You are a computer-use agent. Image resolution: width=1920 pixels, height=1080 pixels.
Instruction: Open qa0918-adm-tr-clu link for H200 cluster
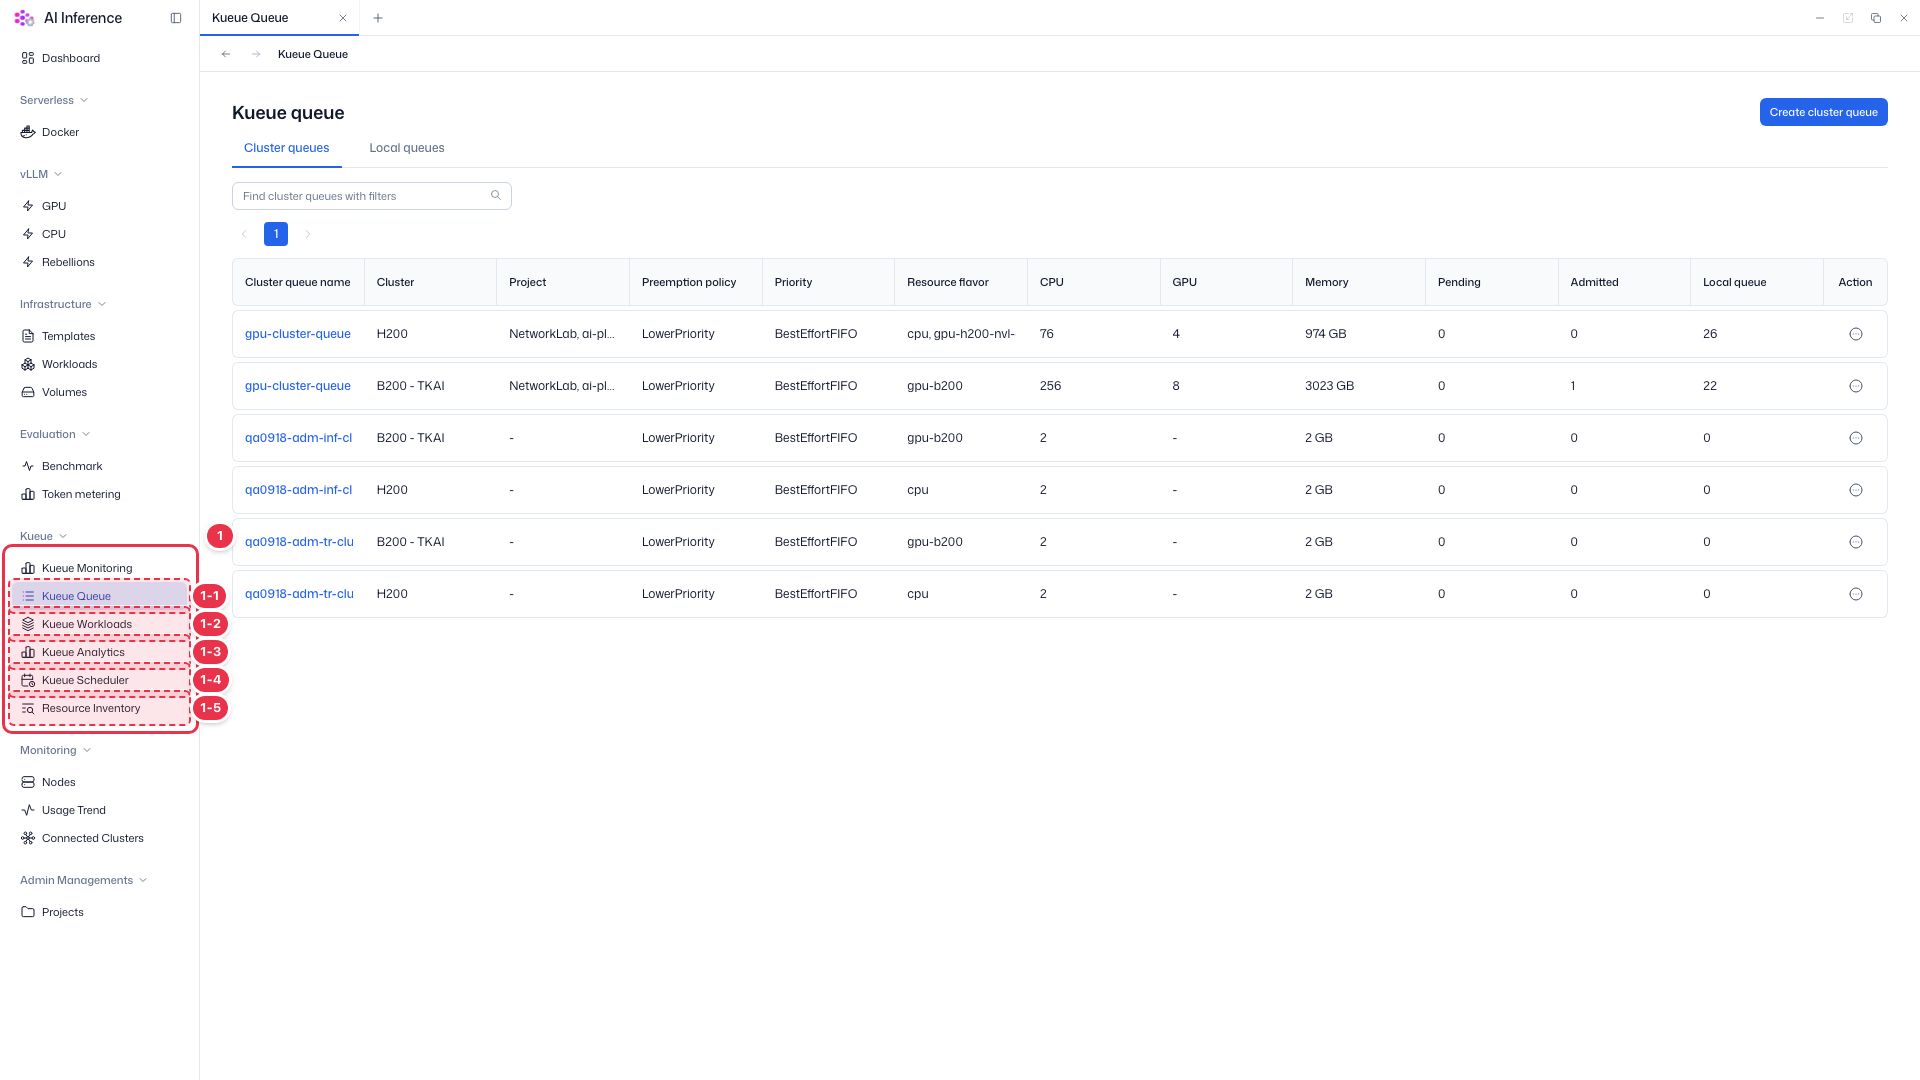[x=299, y=594]
